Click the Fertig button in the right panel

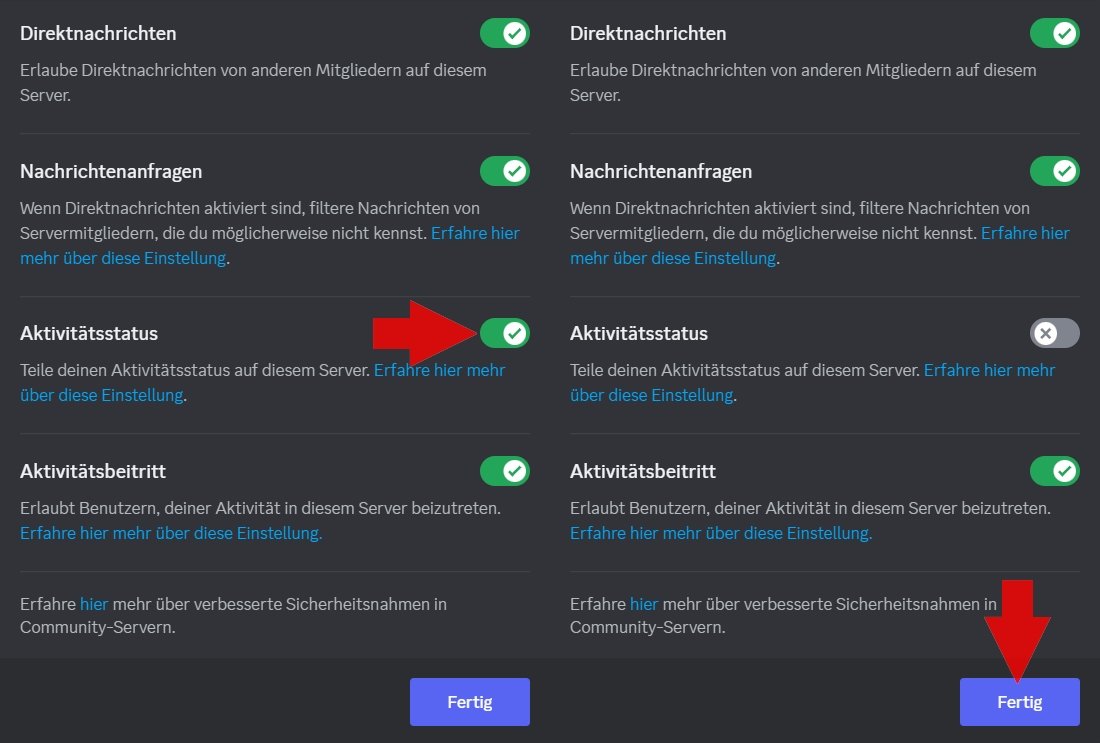click(x=1019, y=702)
